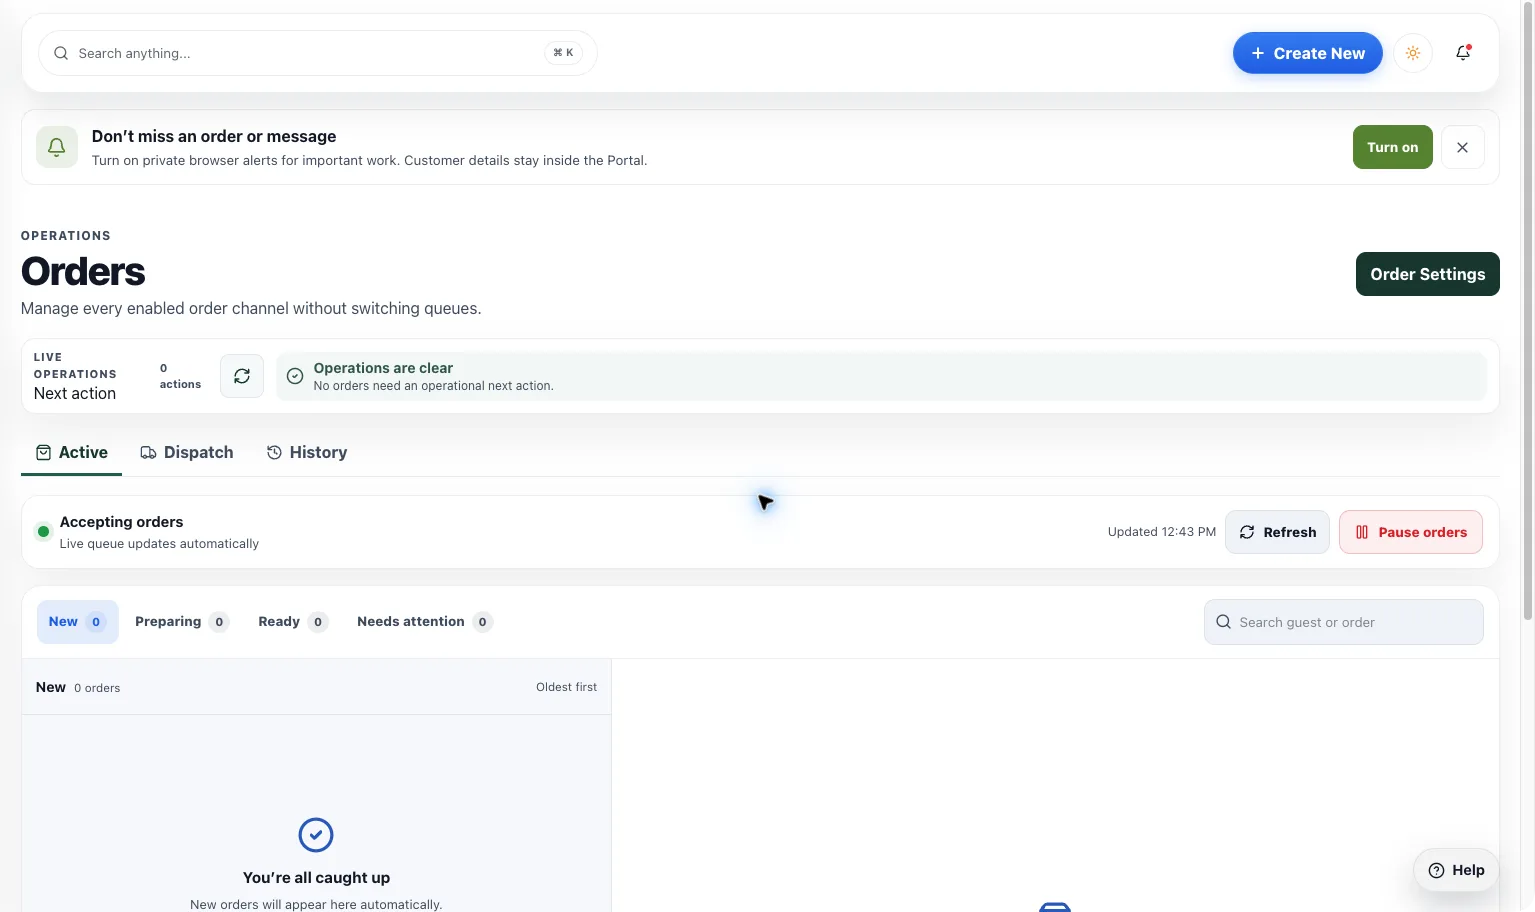This screenshot has width=1535, height=912.
Task: Click the bell icon in alerts banner
Action: tap(57, 147)
